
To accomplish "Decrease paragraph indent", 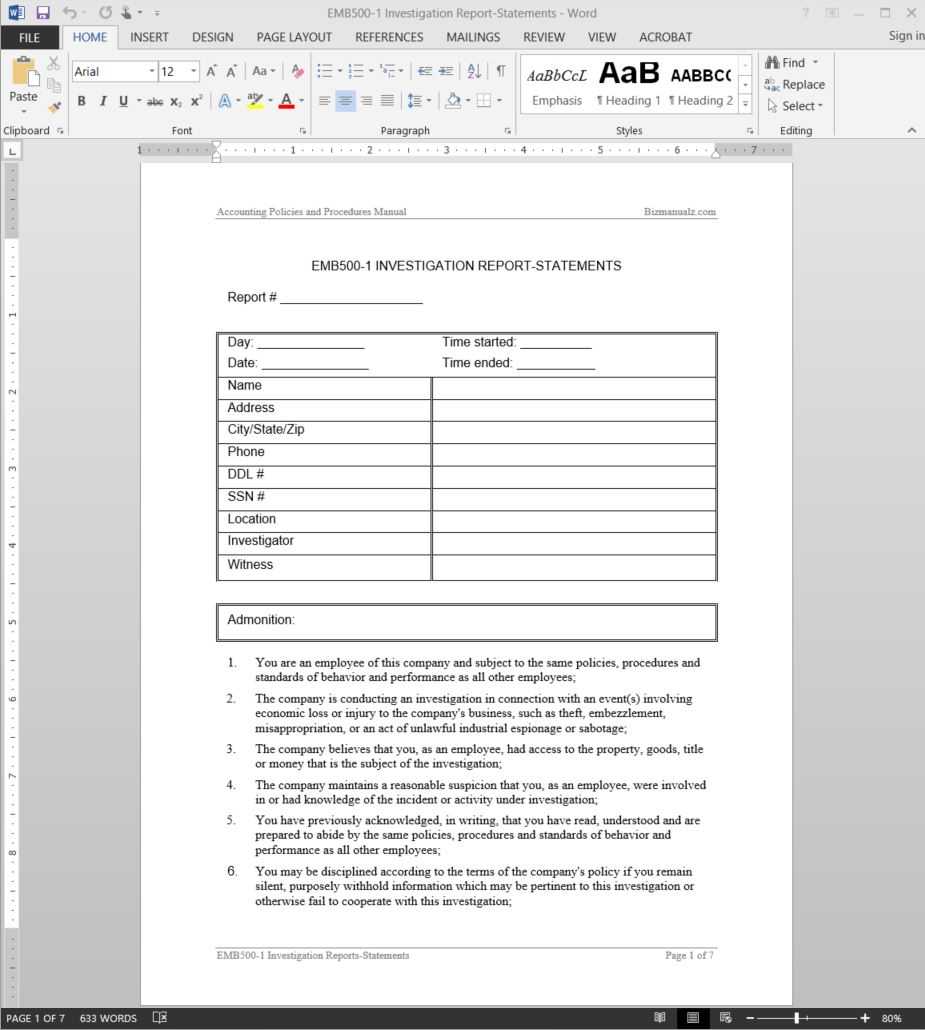I will tap(425, 70).
